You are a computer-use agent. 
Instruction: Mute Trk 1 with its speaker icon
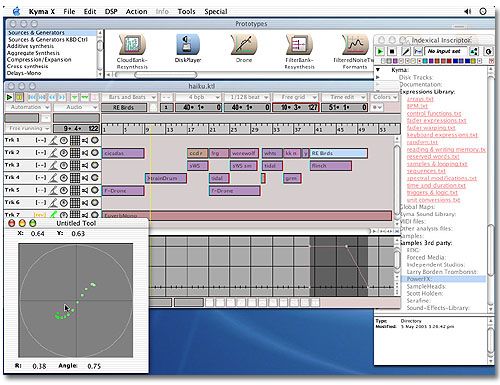click(x=85, y=140)
